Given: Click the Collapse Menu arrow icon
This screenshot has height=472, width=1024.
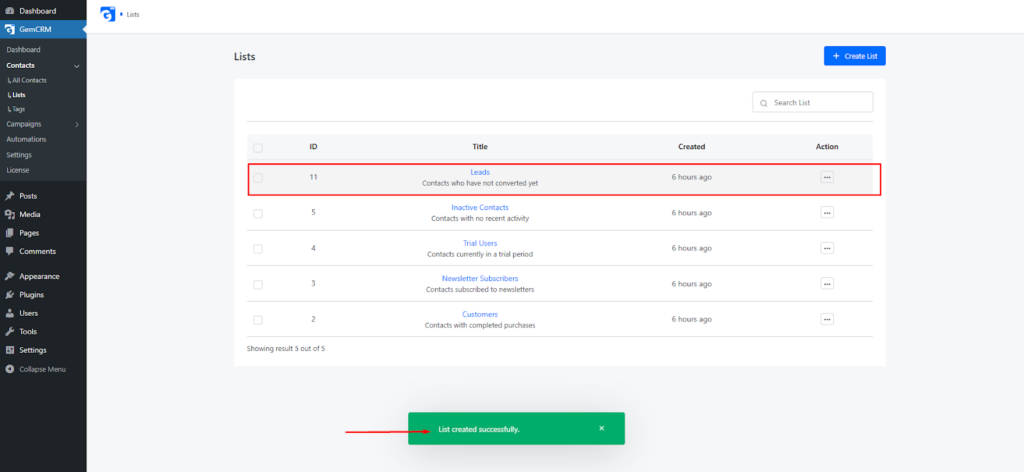Looking at the screenshot, I should point(10,369).
